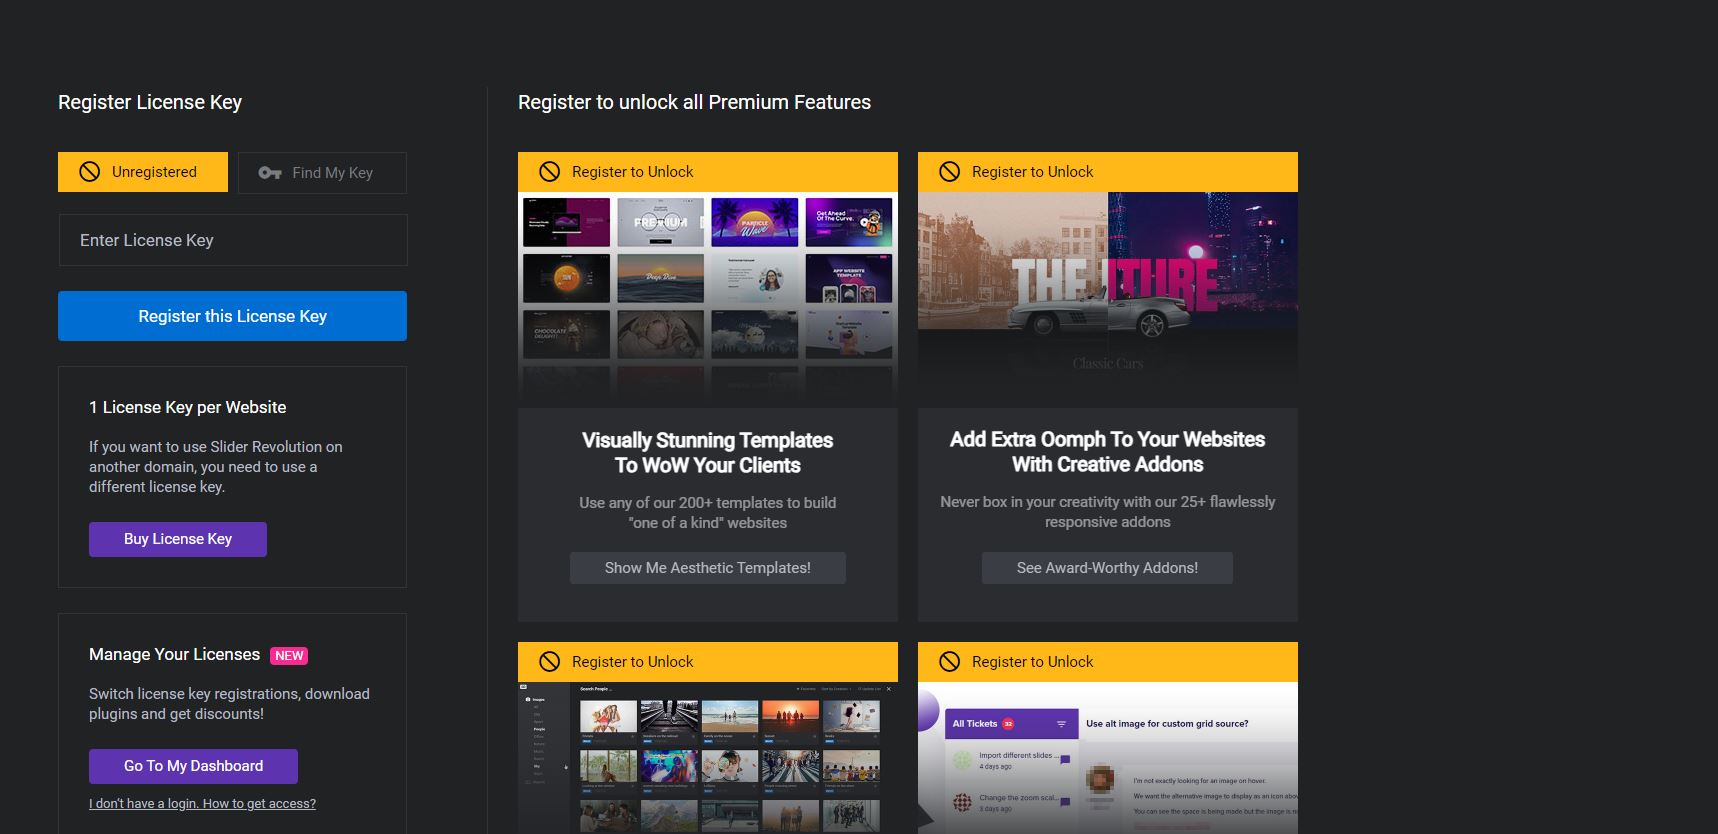1718x834 pixels.
Task: Open Find My Key
Action: coord(322,173)
